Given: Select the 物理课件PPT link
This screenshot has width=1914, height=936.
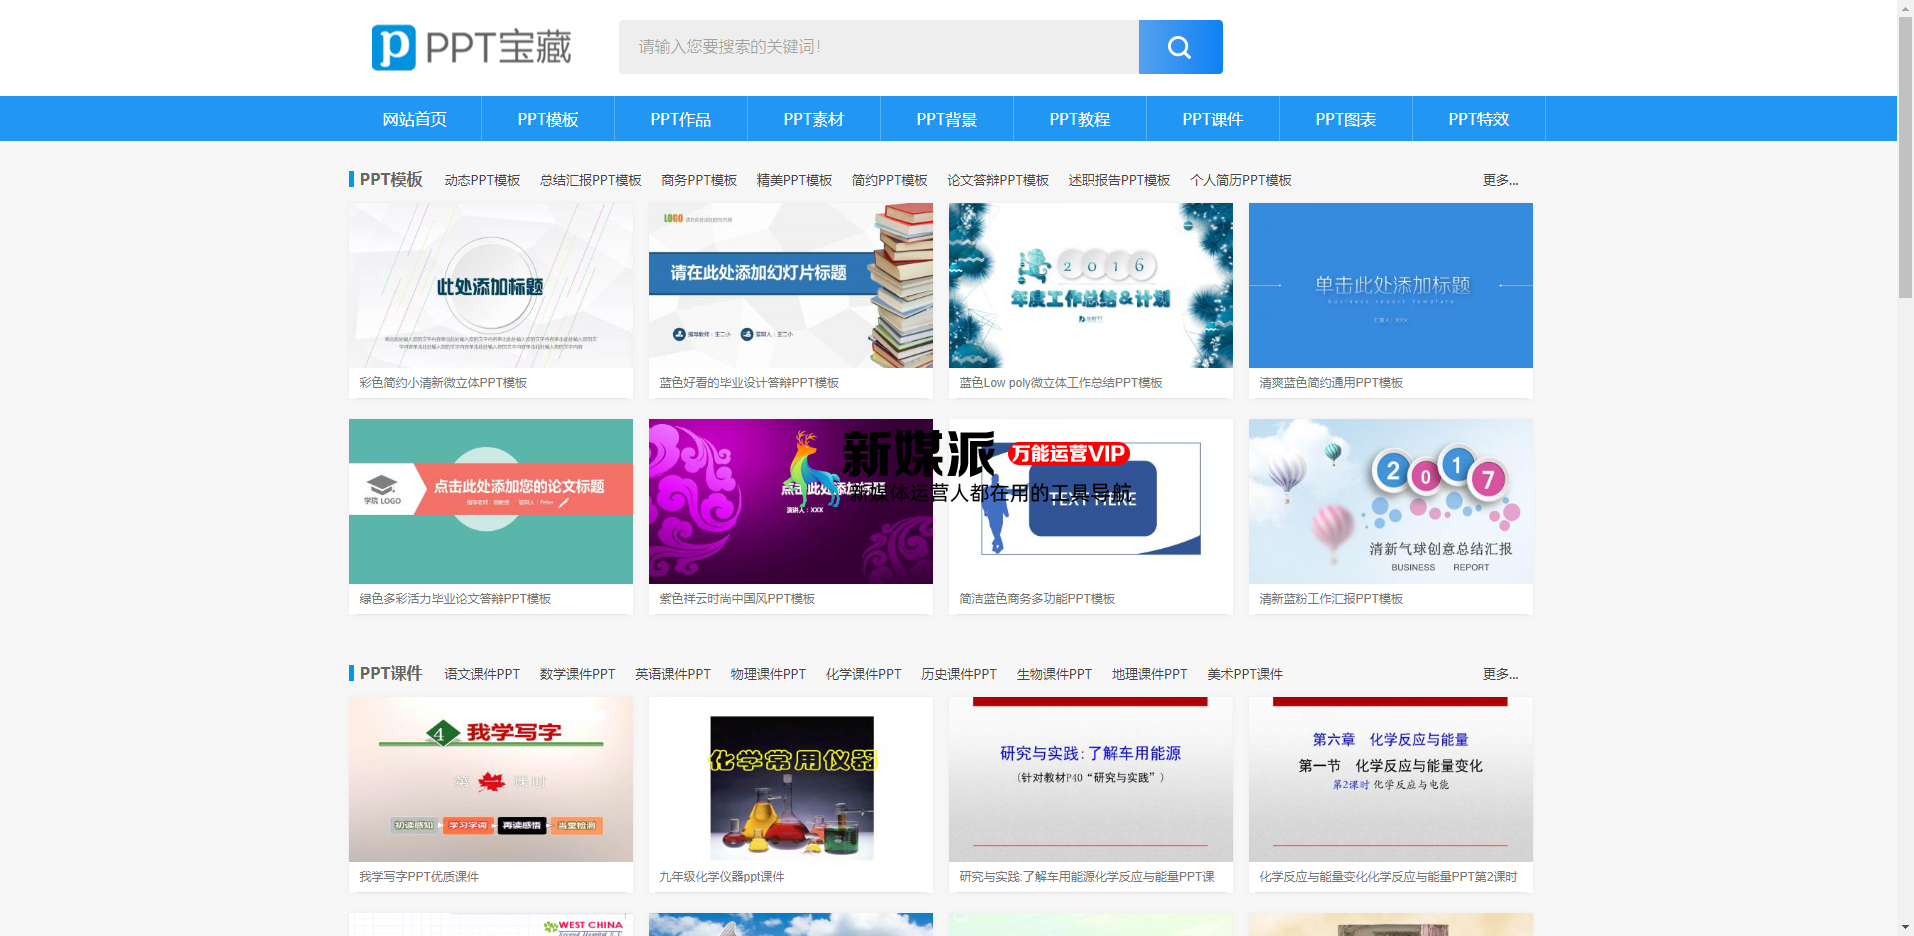Looking at the screenshot, I should 768,674.
